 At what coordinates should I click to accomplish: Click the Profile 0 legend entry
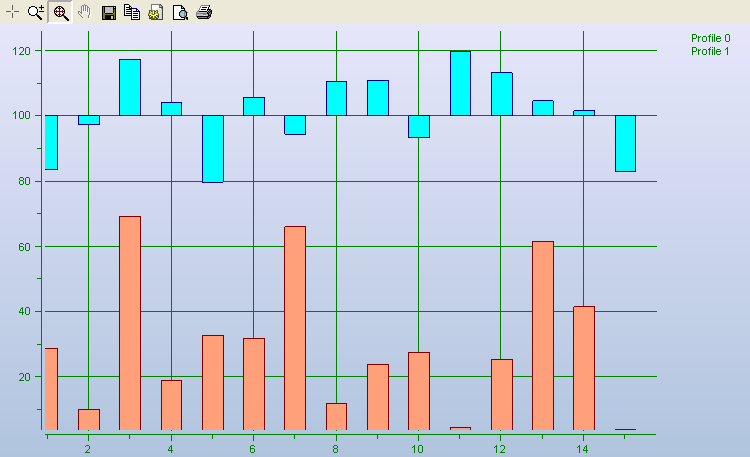tap(710, 38)
